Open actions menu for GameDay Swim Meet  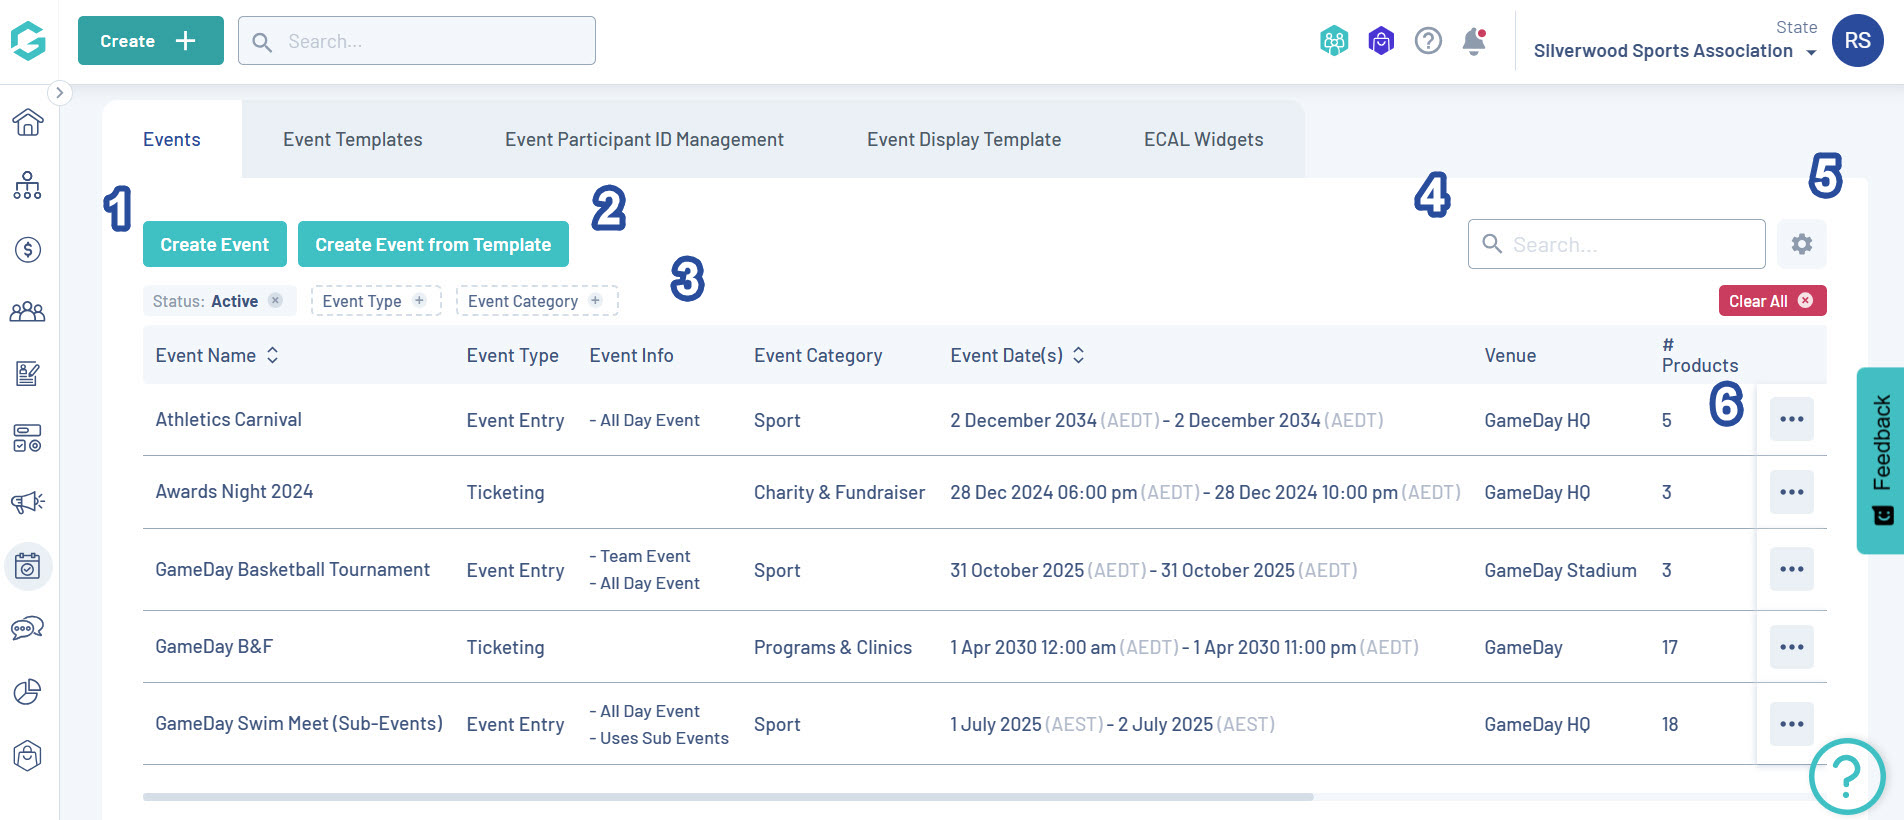pos(1792,724)
